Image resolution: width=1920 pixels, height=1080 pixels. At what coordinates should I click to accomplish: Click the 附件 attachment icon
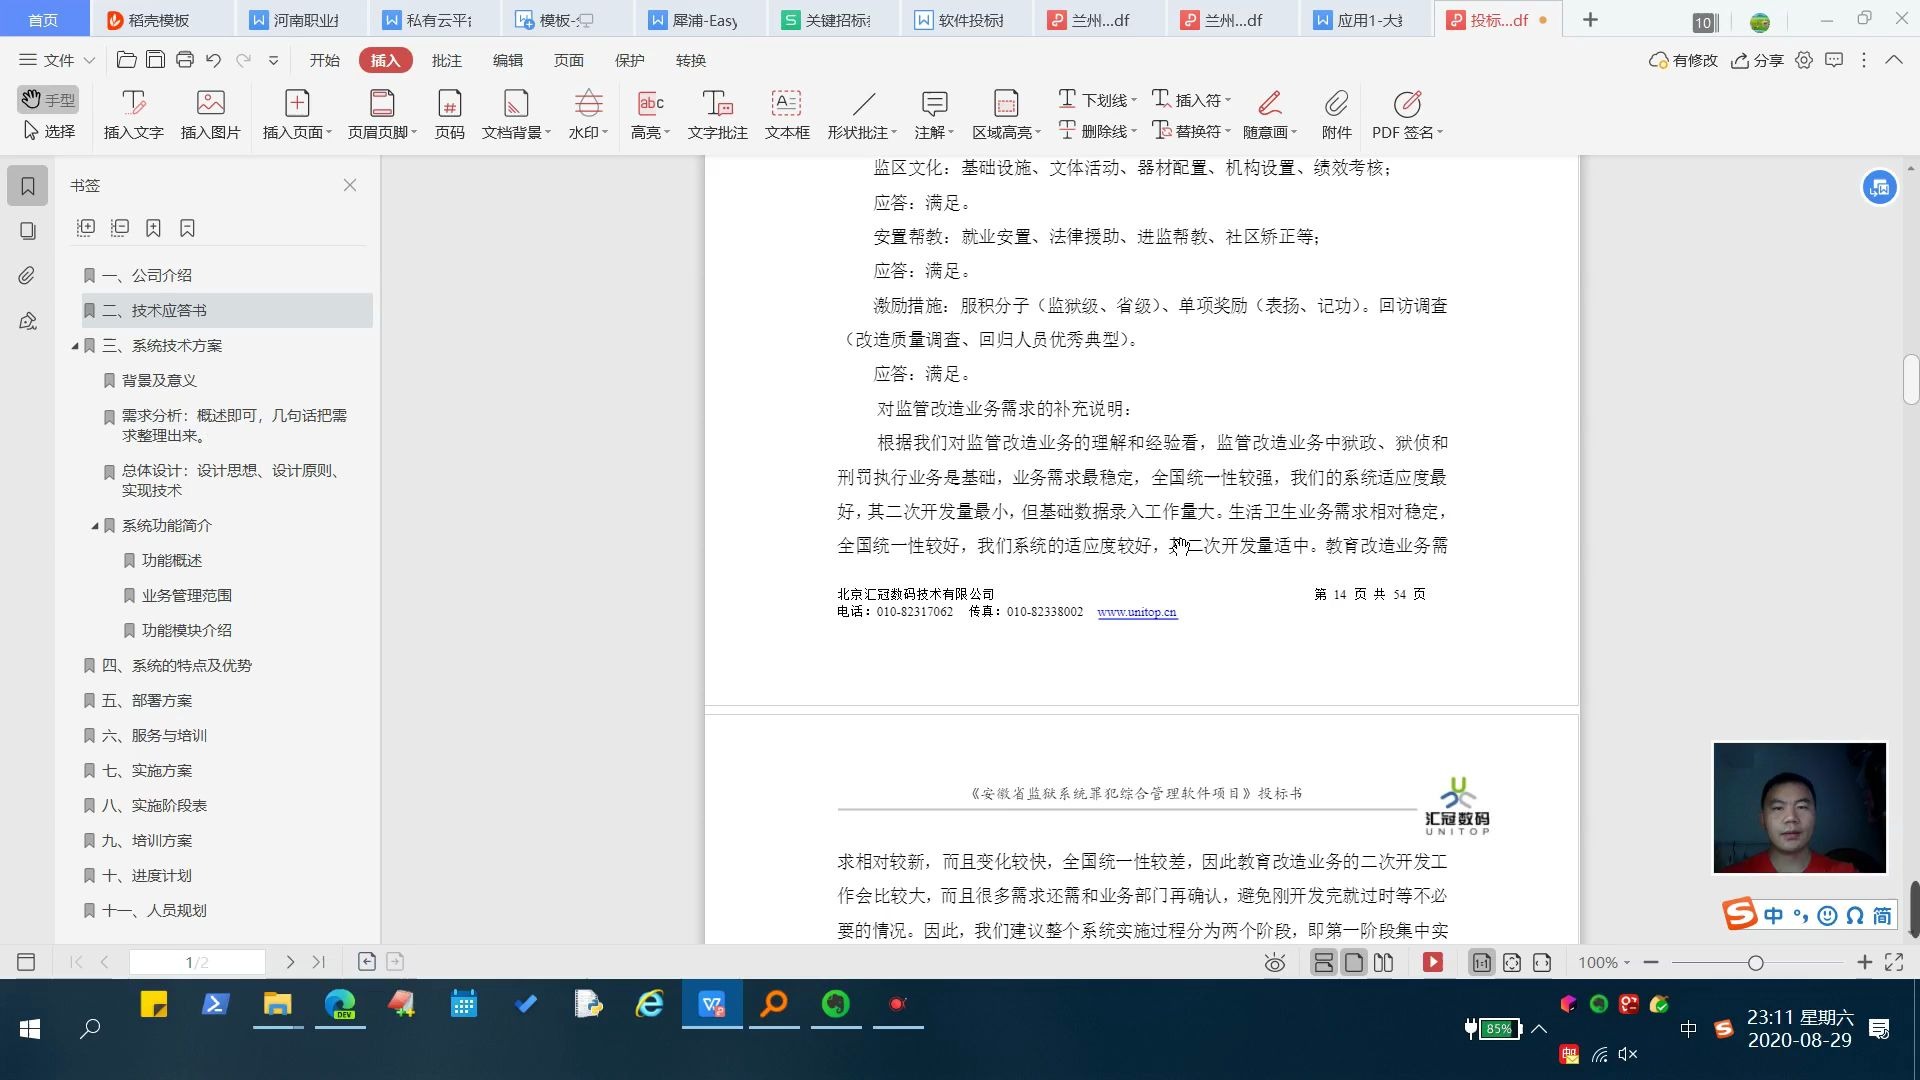click(1336, 113)
